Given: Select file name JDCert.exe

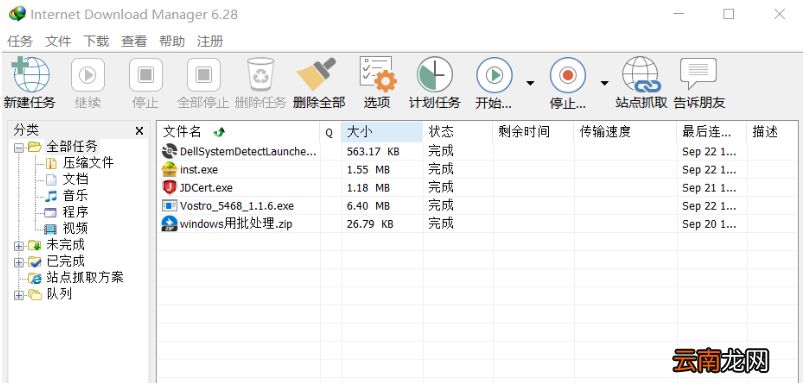Looking at the screenshot, I should point(206,188).
